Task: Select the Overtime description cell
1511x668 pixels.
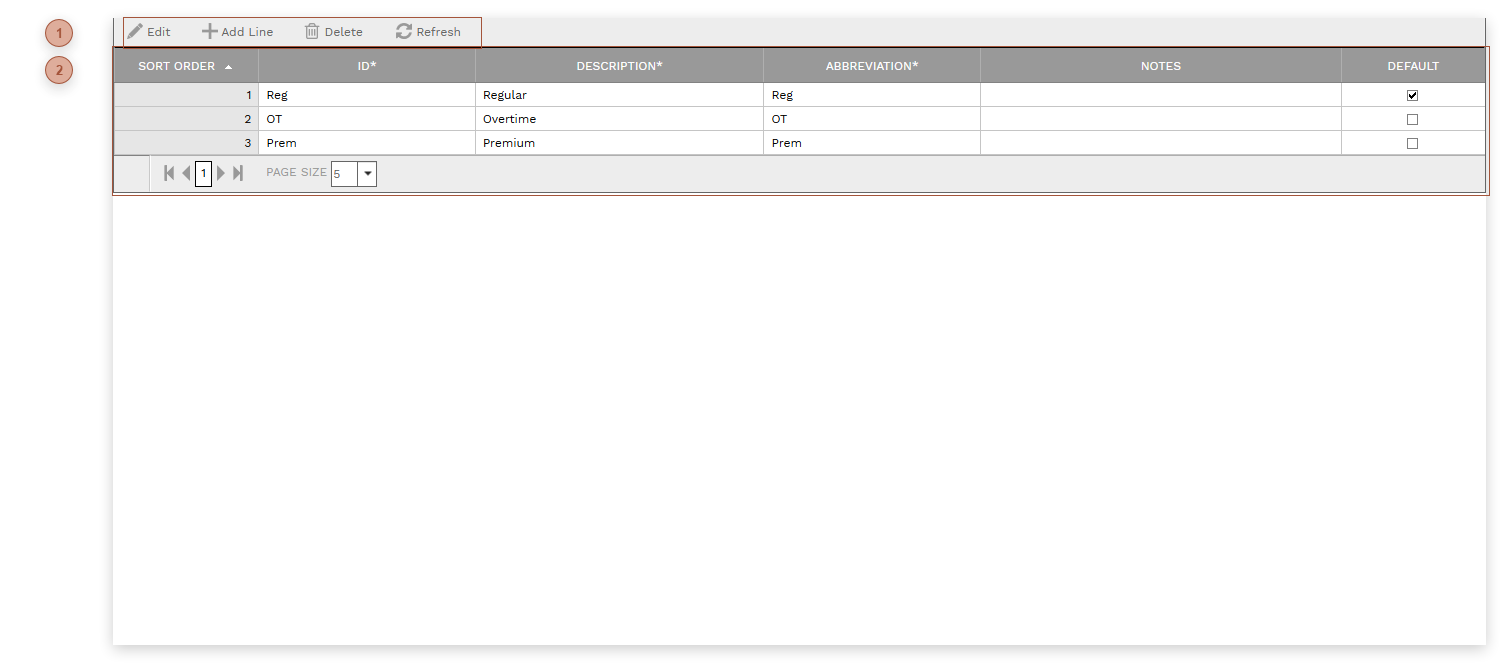Action: point(619,119)
